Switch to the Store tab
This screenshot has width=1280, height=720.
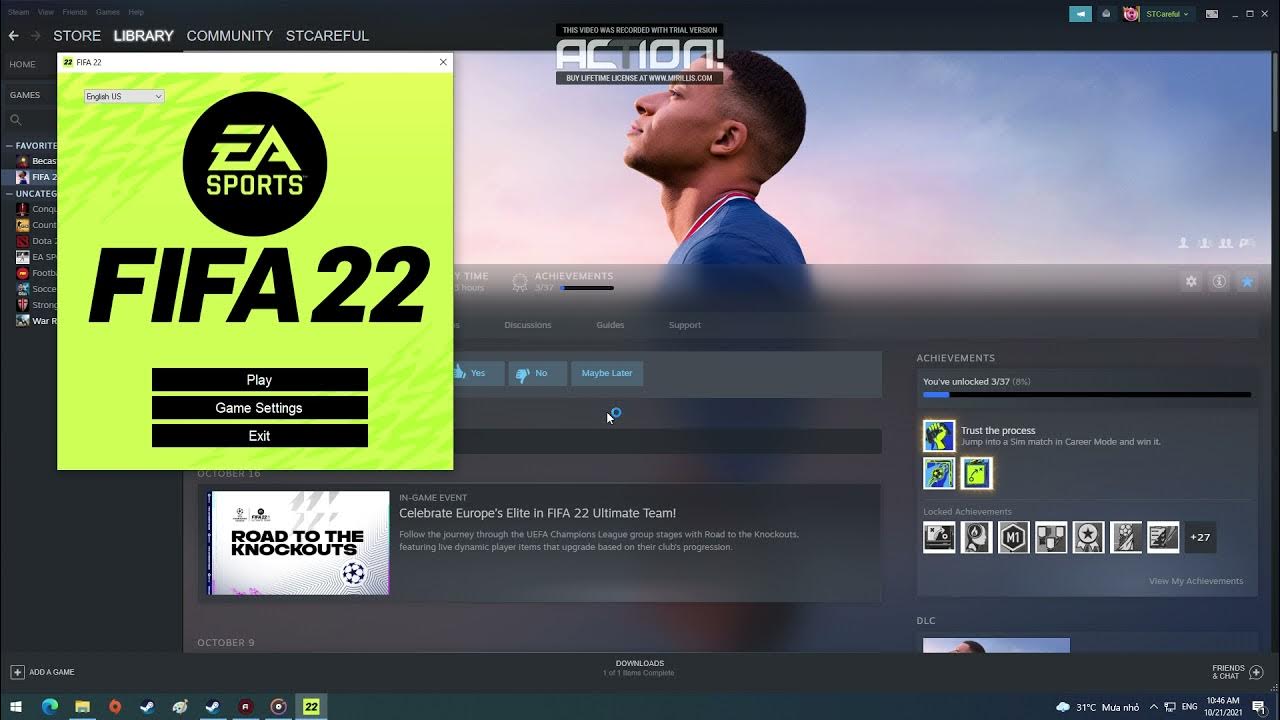[77, 36]
